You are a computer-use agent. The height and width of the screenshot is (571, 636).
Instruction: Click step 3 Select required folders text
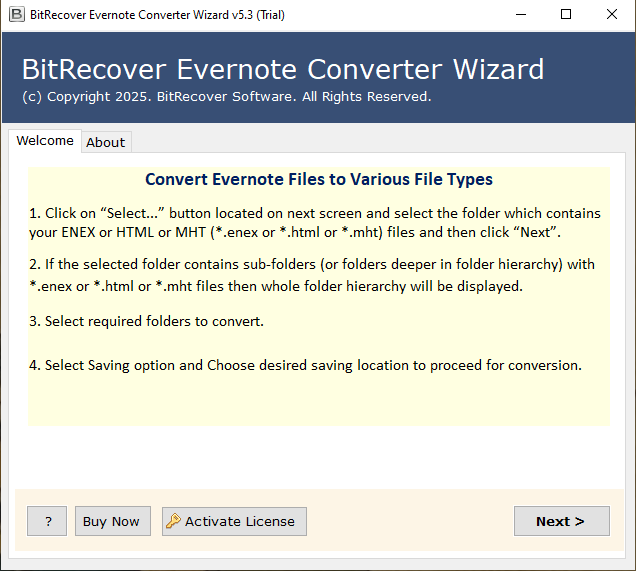[x=146, y=321]
